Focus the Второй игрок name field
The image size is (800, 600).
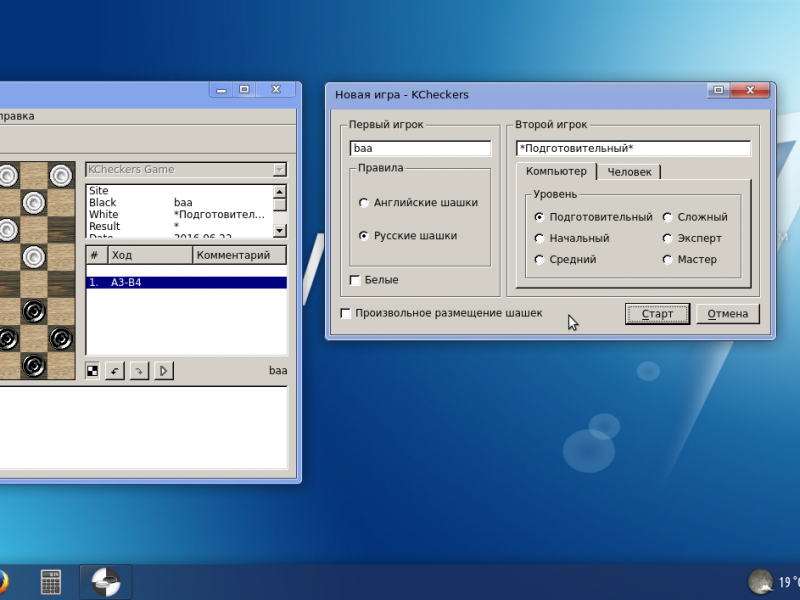[633, 148]
